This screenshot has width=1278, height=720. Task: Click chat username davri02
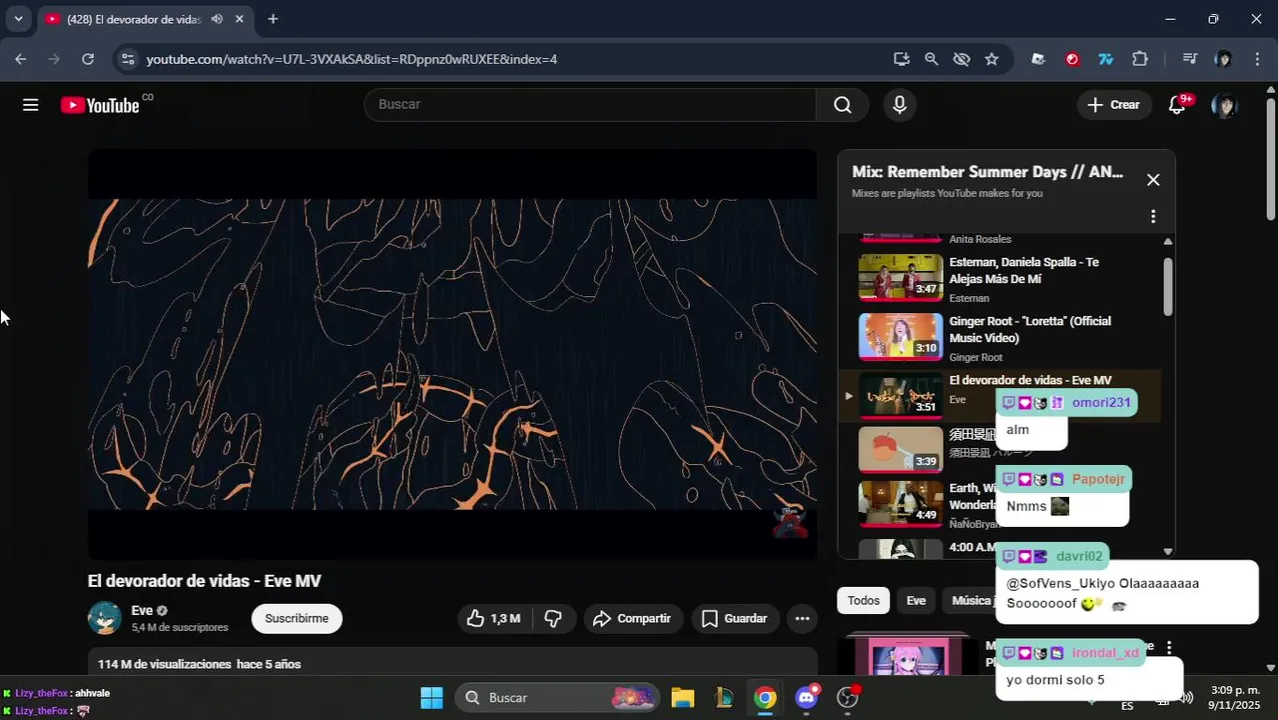pos(1079,556)
